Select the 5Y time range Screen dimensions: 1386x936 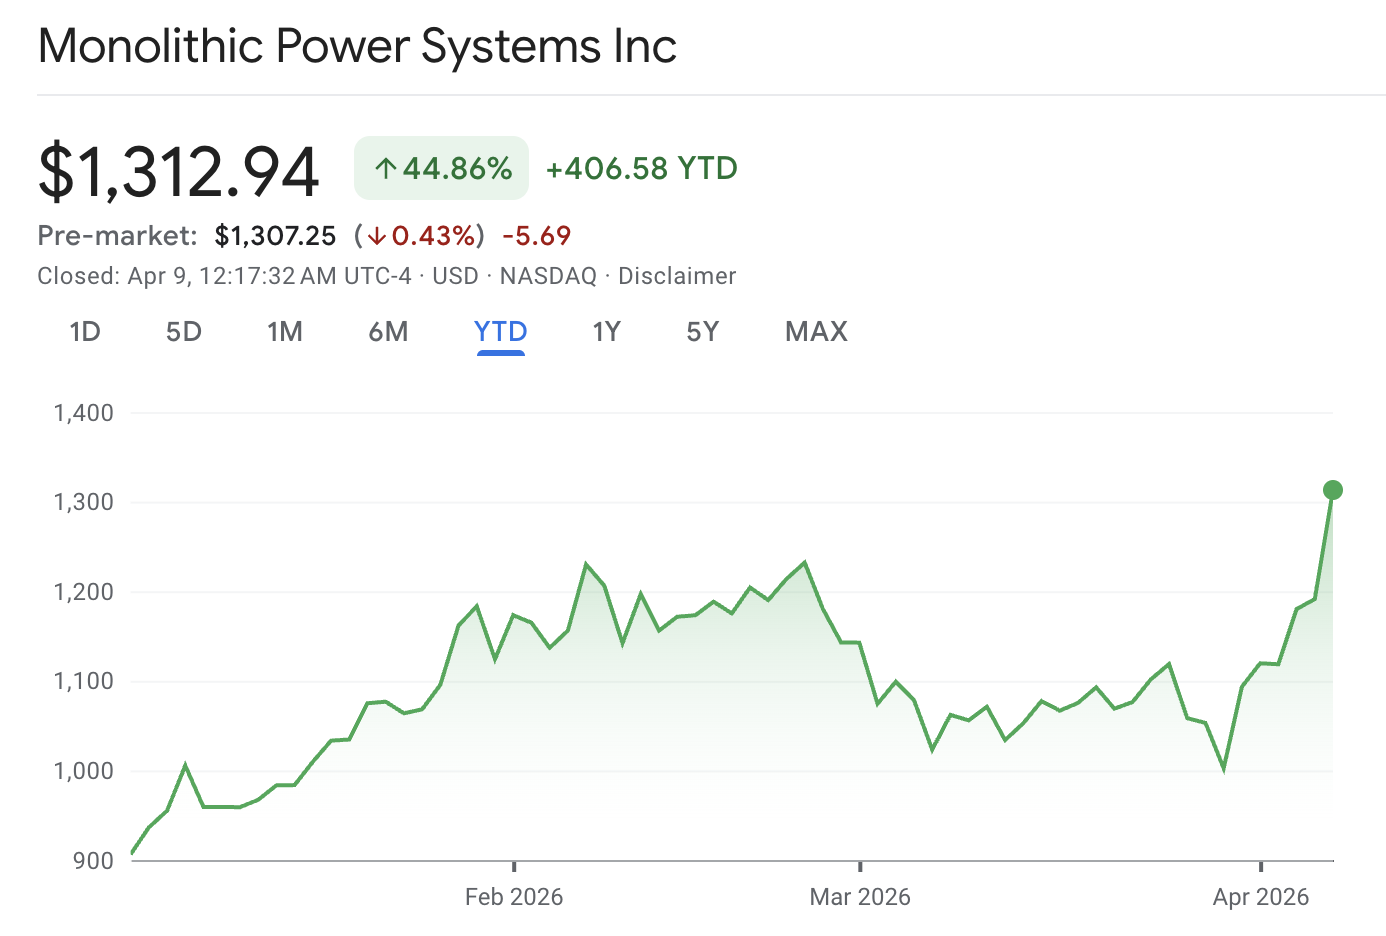tap(702, 331)
